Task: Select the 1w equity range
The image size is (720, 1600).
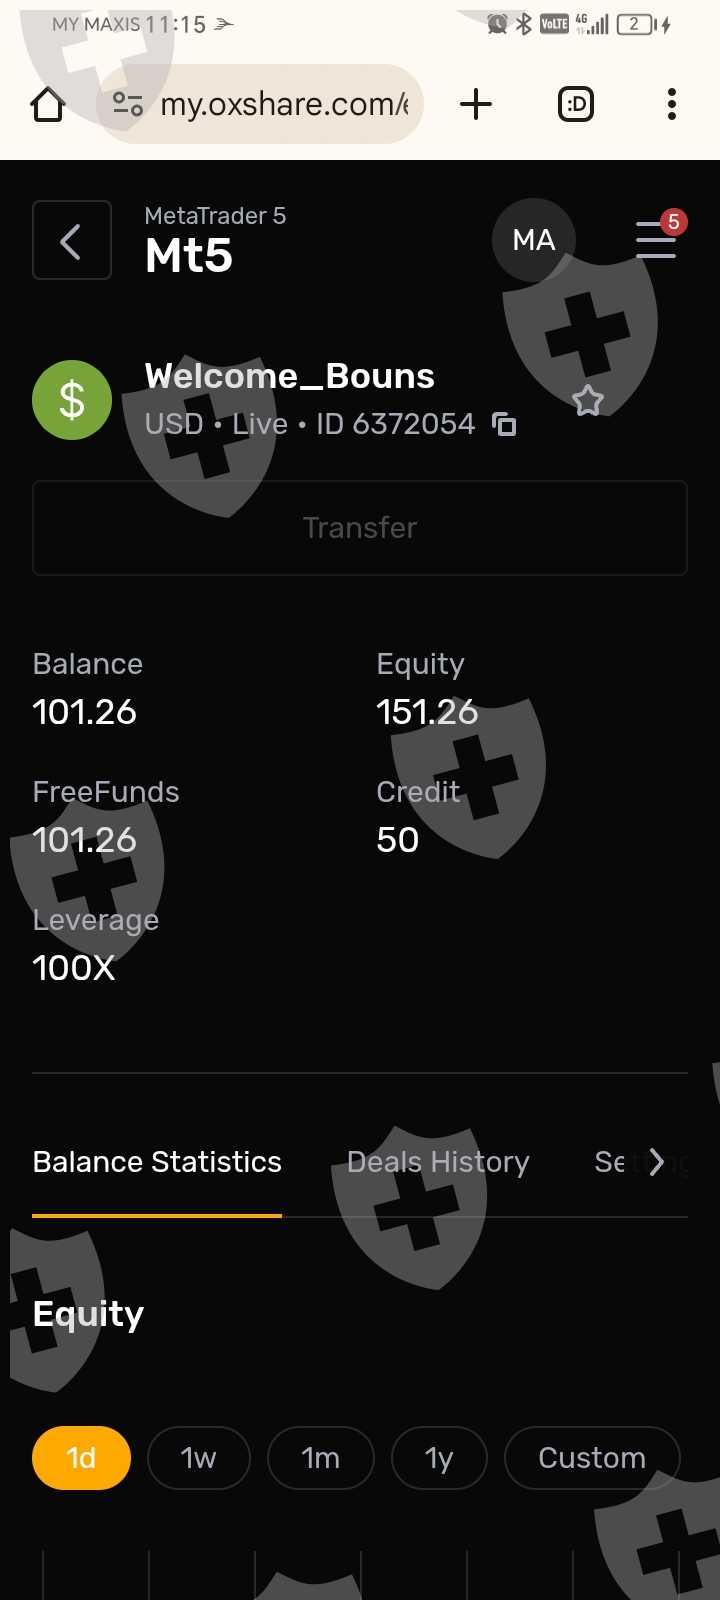Action: [x=198, y=1458]
